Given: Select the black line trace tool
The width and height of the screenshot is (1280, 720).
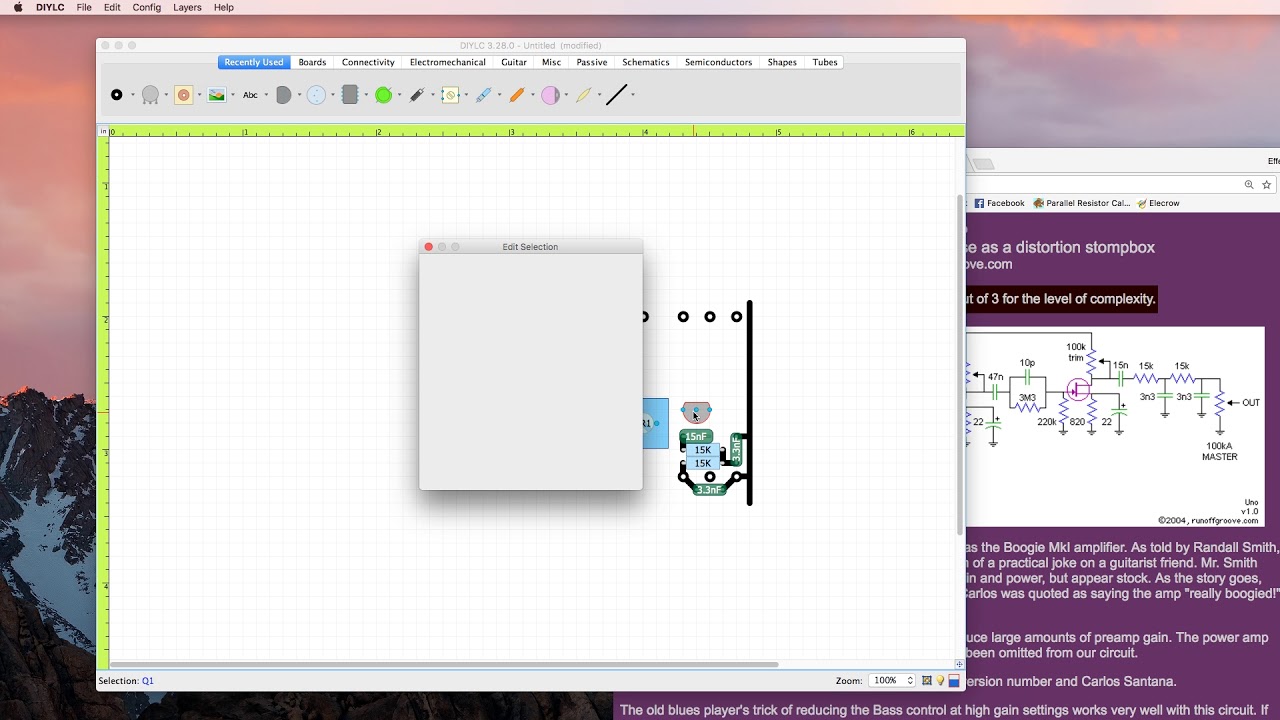Looking at the screenshot, I should tap(616, 95).
